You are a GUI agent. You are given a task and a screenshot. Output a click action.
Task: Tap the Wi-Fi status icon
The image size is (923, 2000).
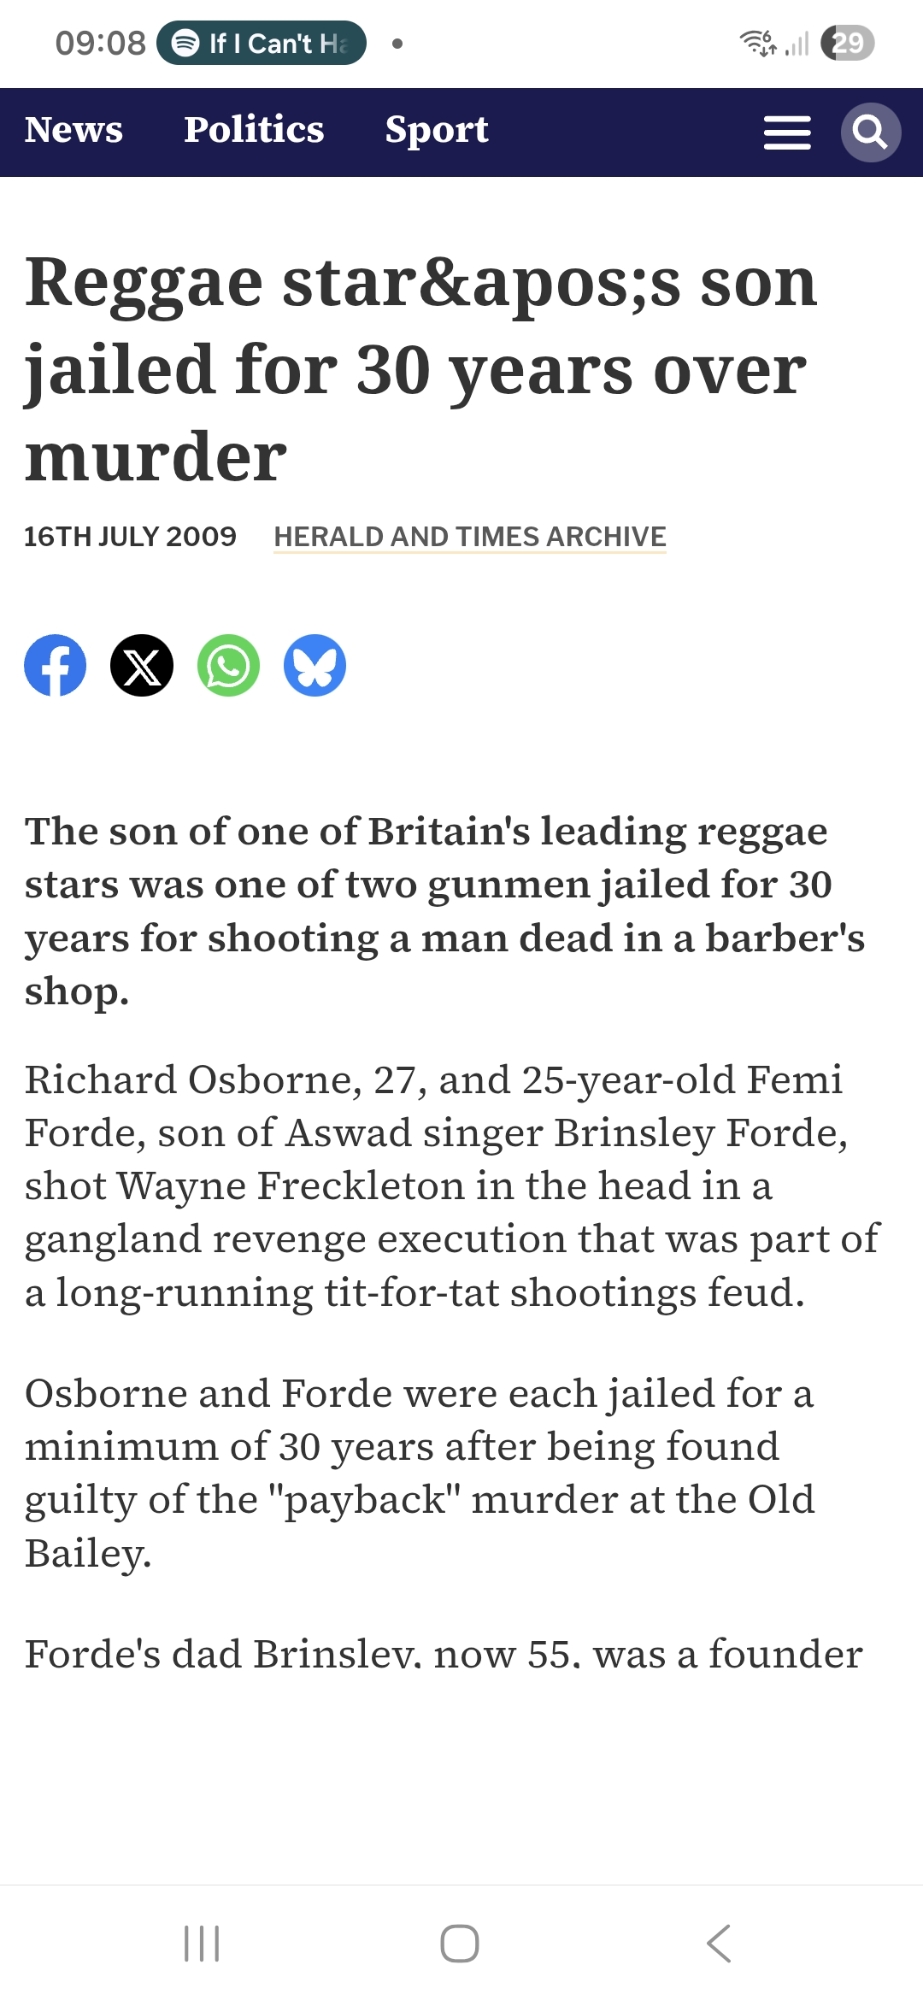(757, 43)
